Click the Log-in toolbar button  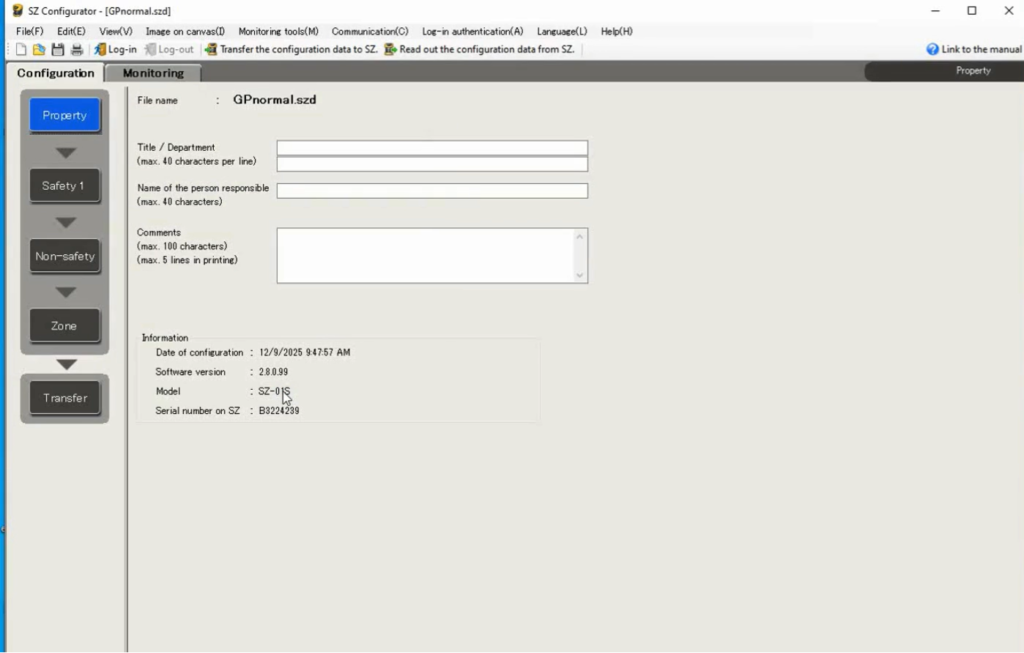(x=115, y=49)
